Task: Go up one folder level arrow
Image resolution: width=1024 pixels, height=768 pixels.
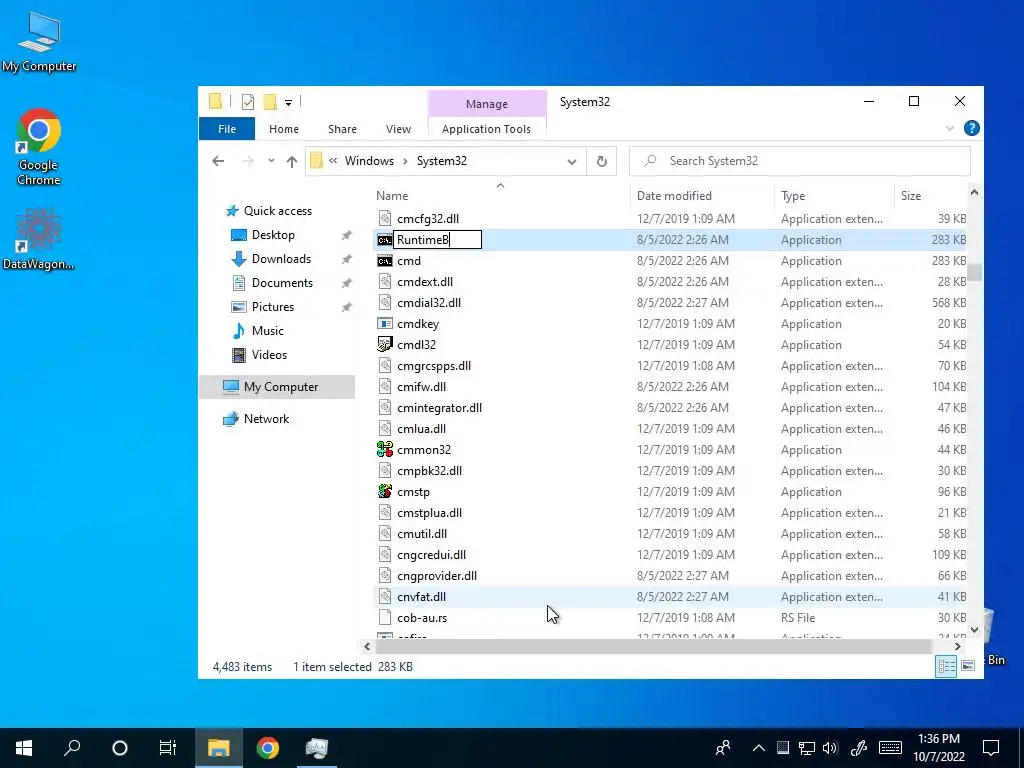Action: [x=292, y=161]
